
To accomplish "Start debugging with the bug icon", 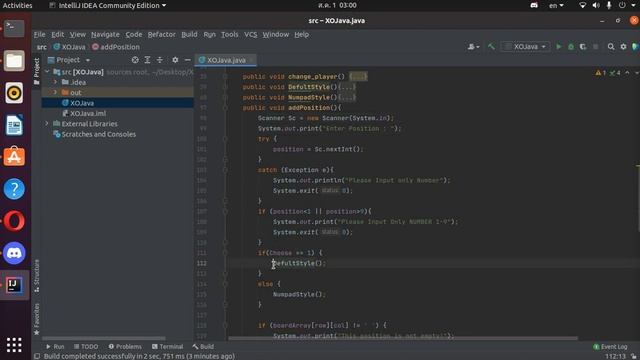I will tap(571, 47).
